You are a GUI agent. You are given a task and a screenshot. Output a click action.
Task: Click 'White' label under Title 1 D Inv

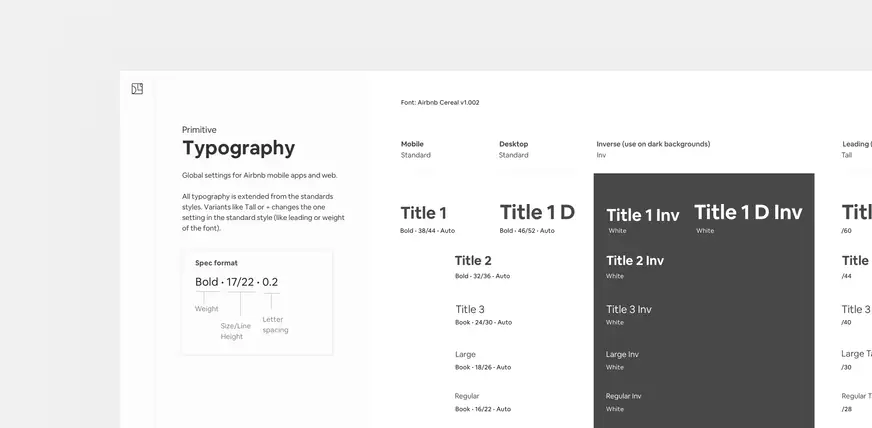(x=705, y=231)
